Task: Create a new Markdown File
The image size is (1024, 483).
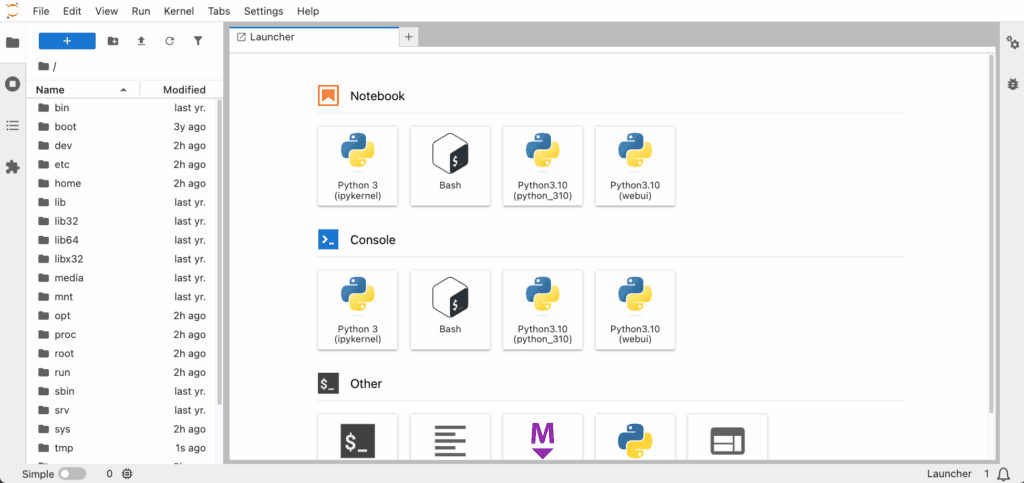Action: point(543,438)
